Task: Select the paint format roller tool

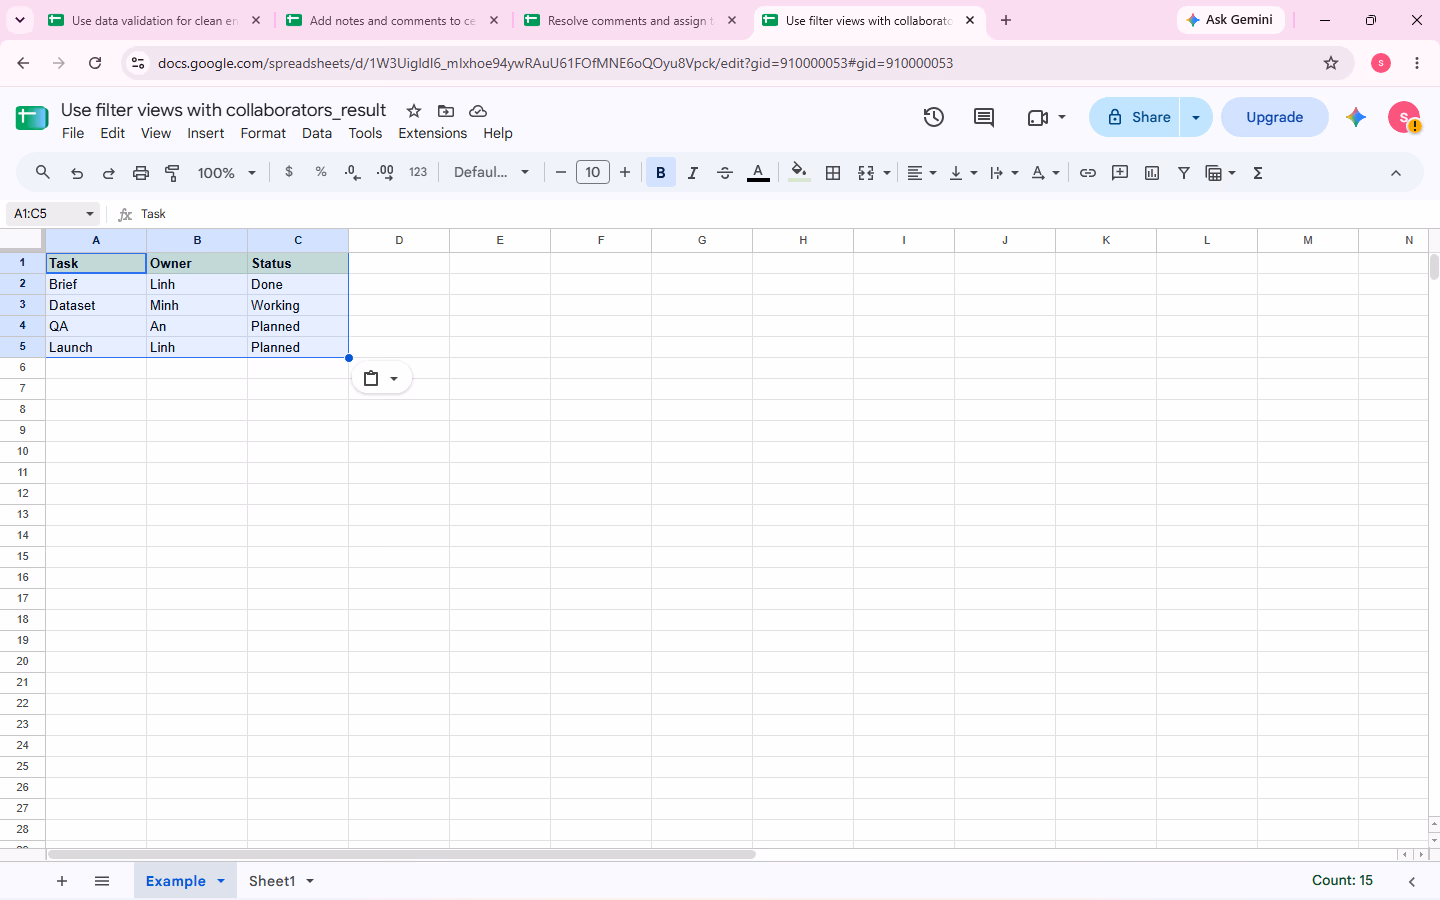Action: (173, 173)
